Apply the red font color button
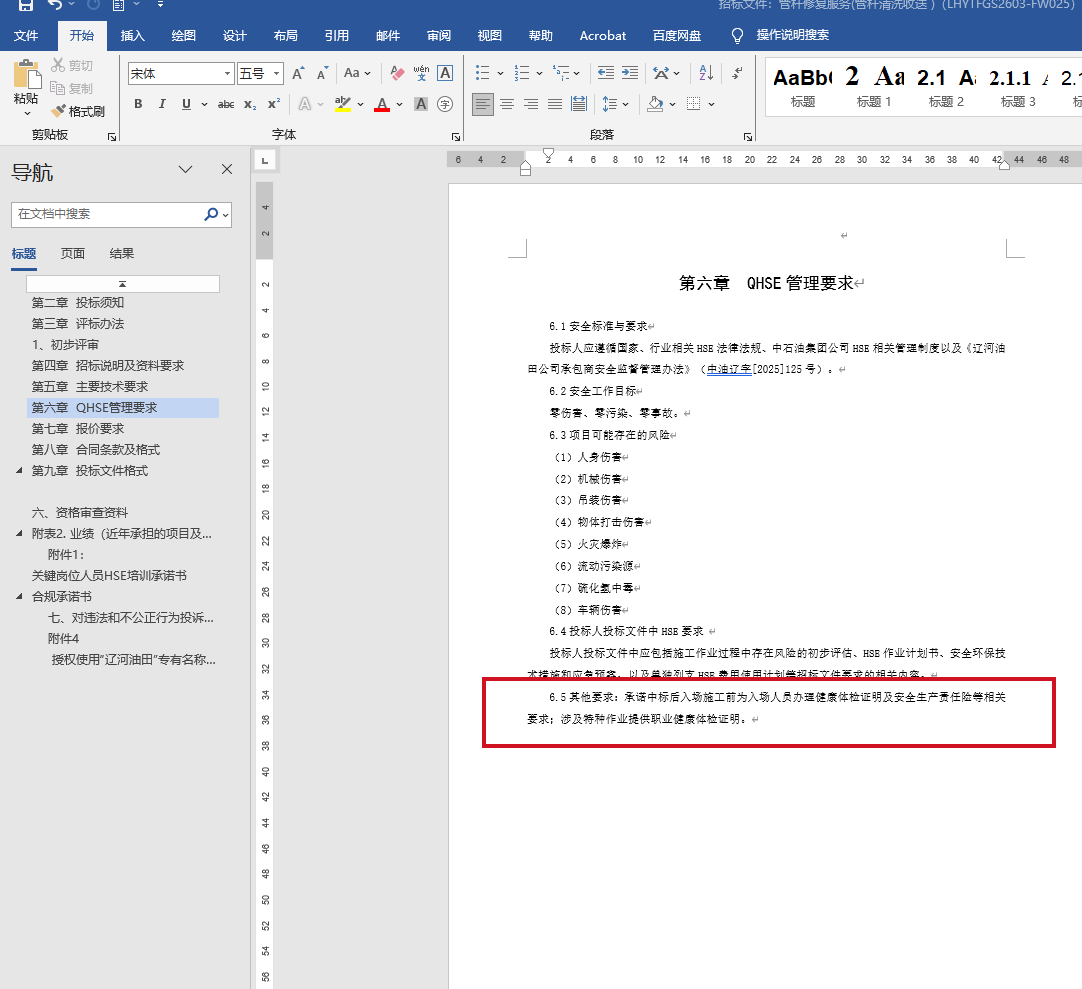Image resolution: width=1082 pixels, height=989 pixels. [382, 104]
